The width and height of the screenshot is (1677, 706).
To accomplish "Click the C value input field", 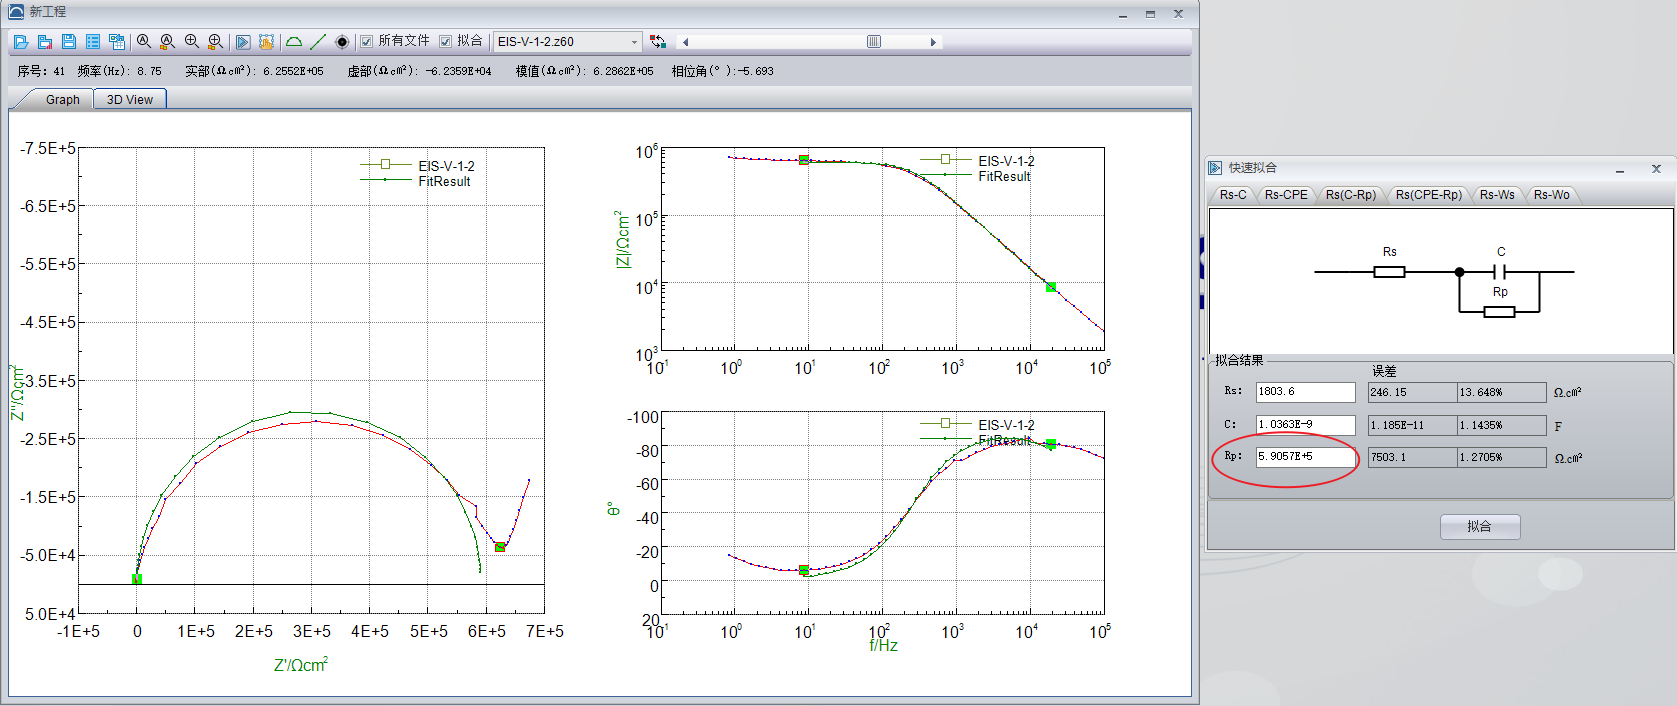I will pyautogui.click(x=1306, y=425).
